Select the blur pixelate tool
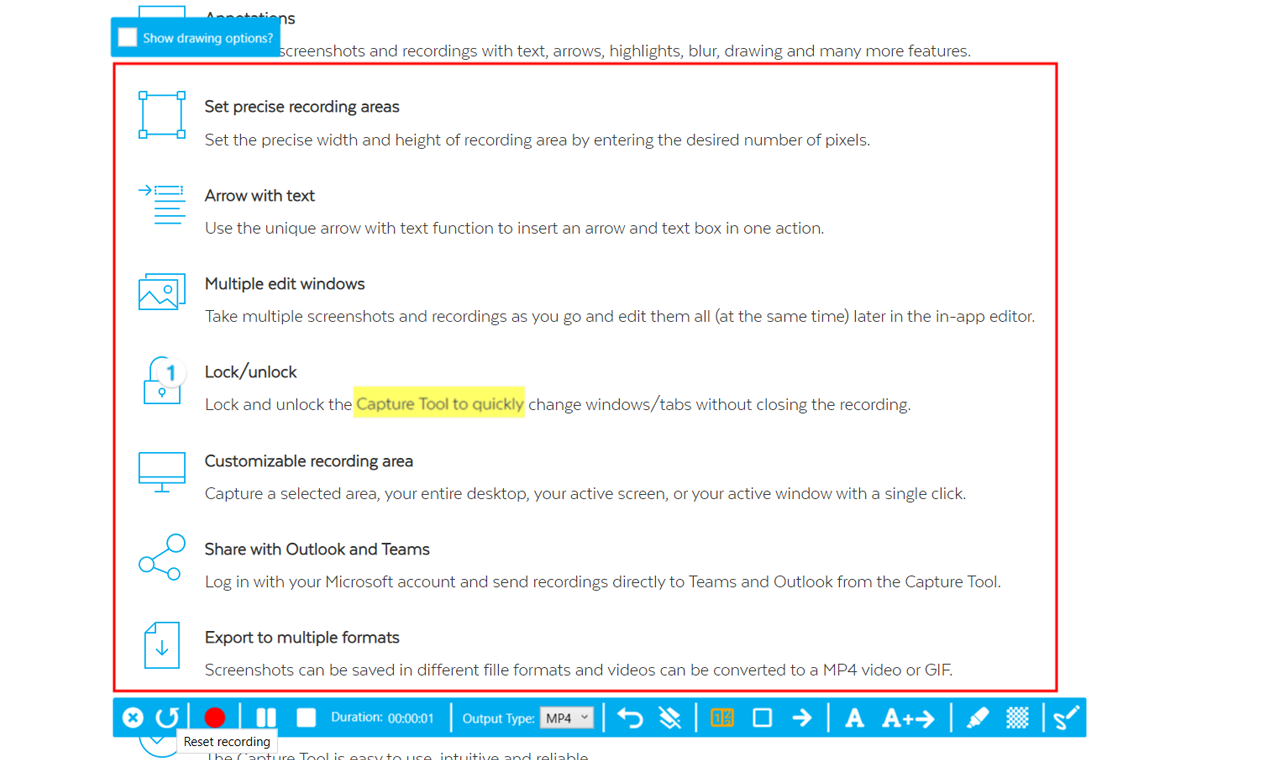Image resolution: width=1270 pixels, height=760 pixels. point(1017,717)
